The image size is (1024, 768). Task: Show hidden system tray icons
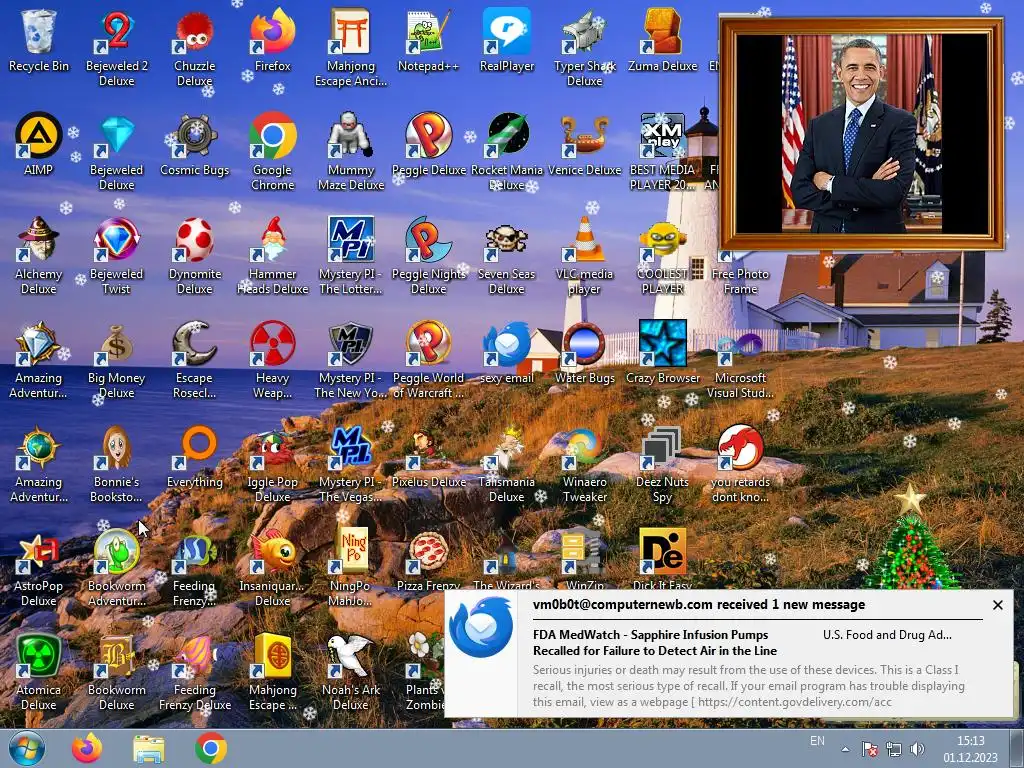pyautogui.click(x=845, y=750)
